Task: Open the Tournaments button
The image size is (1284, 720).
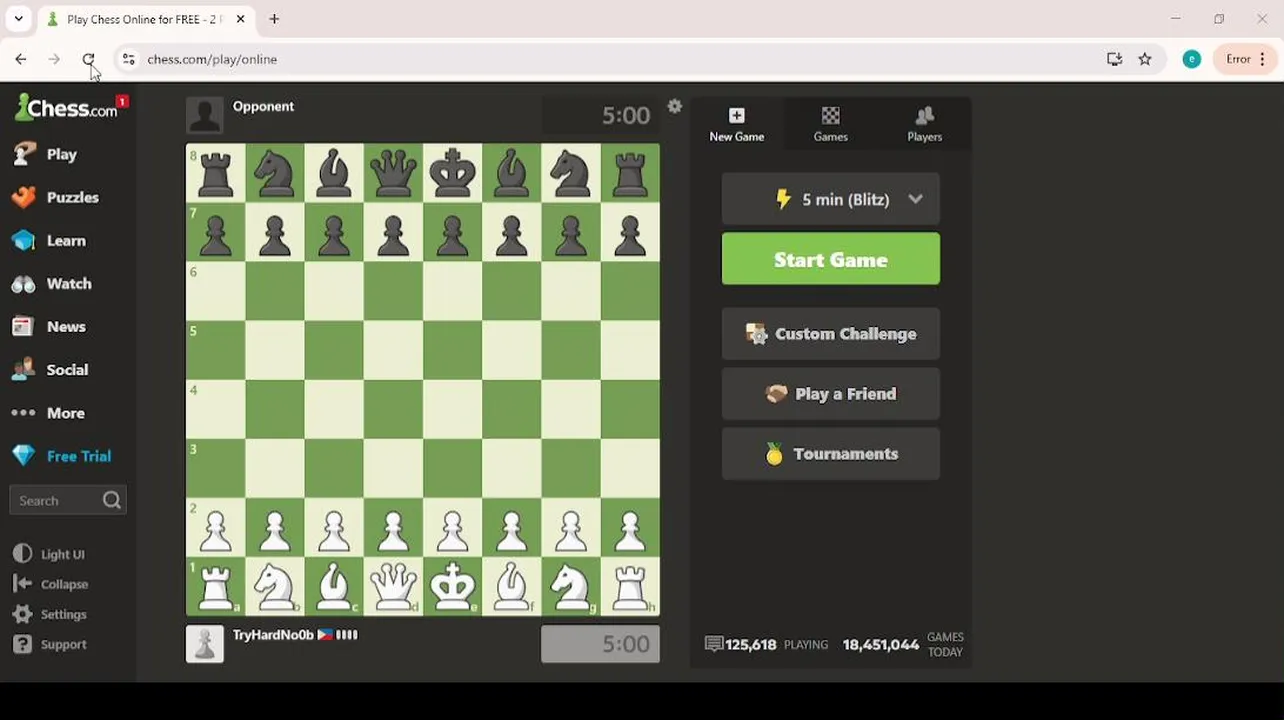Action: point(831,454)
